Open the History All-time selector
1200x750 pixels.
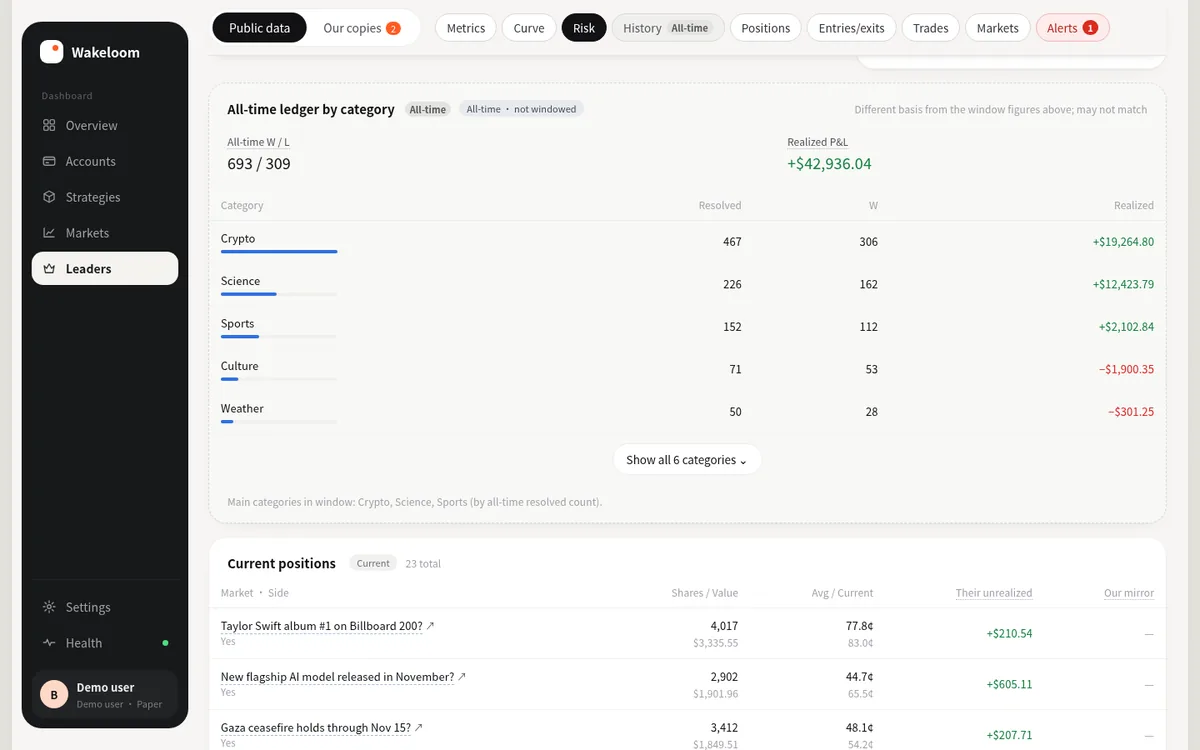[667, 28]
